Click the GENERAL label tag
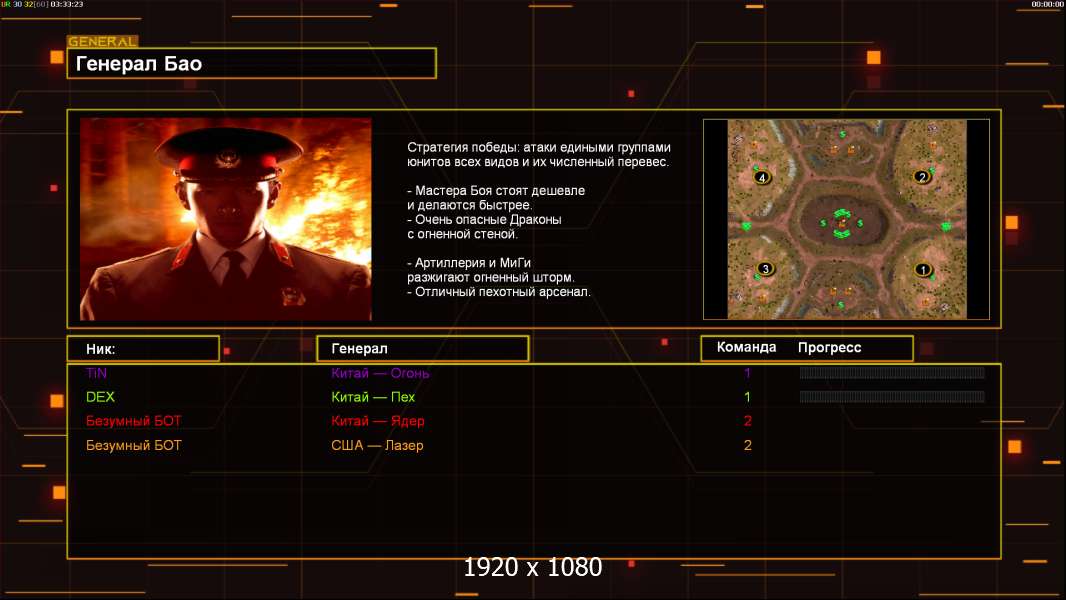Image resolution: width=1066 pixels, height=600 pixels. [x=103, y=41]
